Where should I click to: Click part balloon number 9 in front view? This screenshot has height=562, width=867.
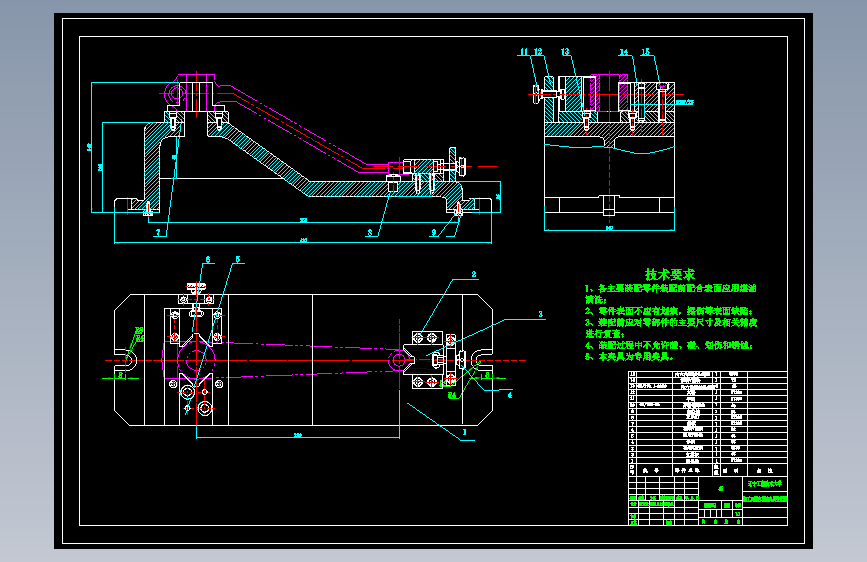(434, 233)
